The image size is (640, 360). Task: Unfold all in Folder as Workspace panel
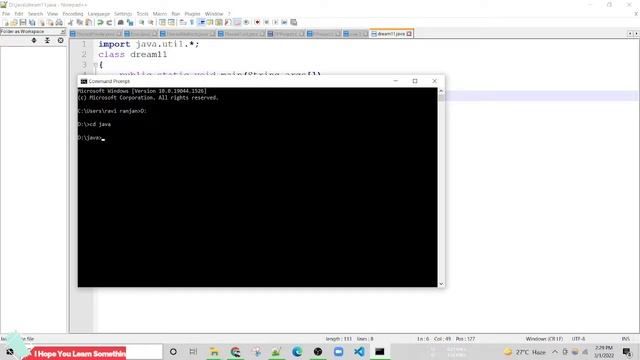(34, 40)
